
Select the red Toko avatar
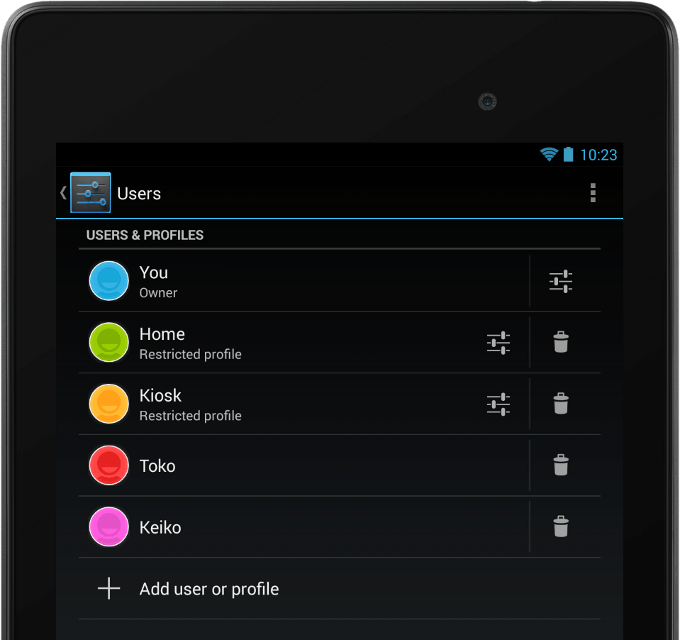point(109,465)
